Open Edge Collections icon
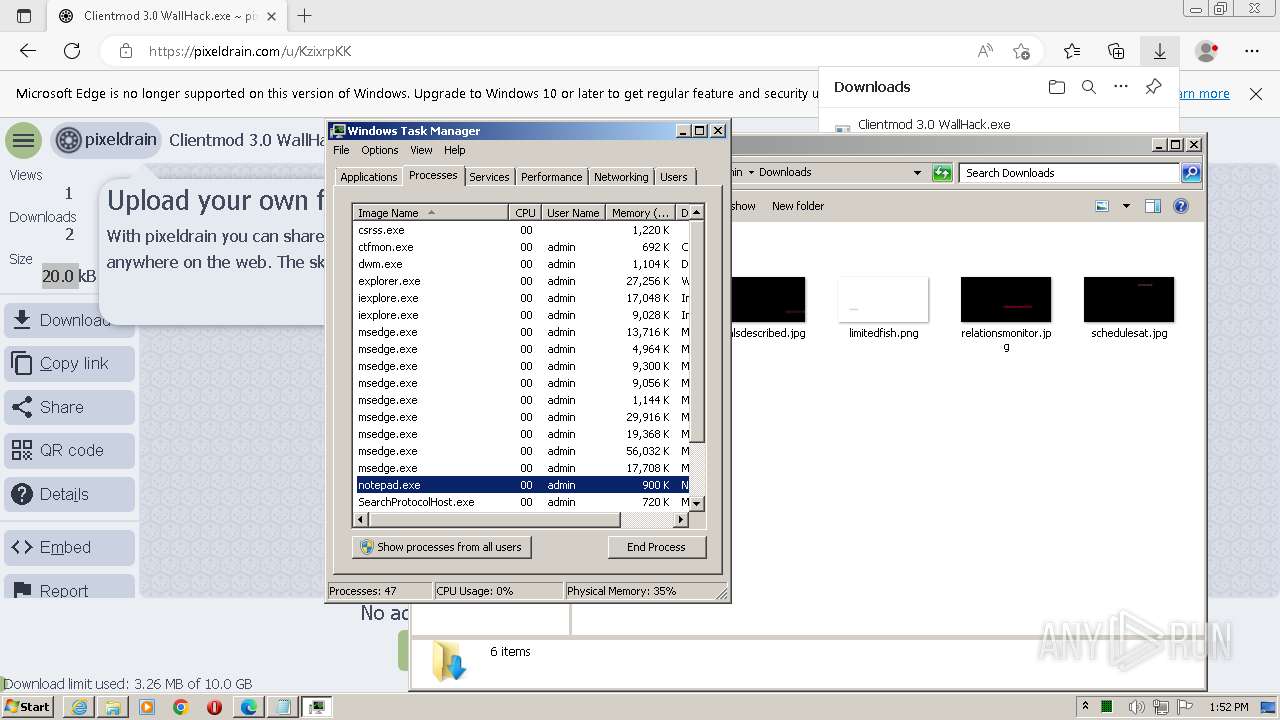This screenshot has height=720, width=1280. (1116, 51)
